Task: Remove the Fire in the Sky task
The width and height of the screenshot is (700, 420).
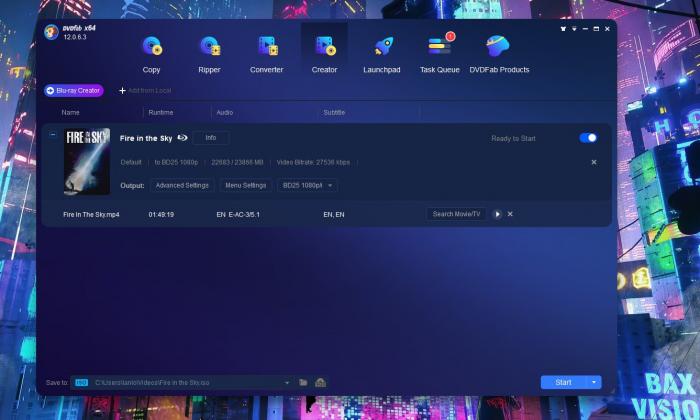Action: [594, 162]
